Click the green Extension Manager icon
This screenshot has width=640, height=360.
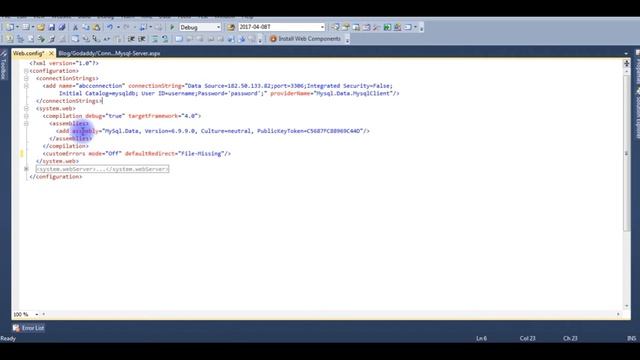[387, 27]
